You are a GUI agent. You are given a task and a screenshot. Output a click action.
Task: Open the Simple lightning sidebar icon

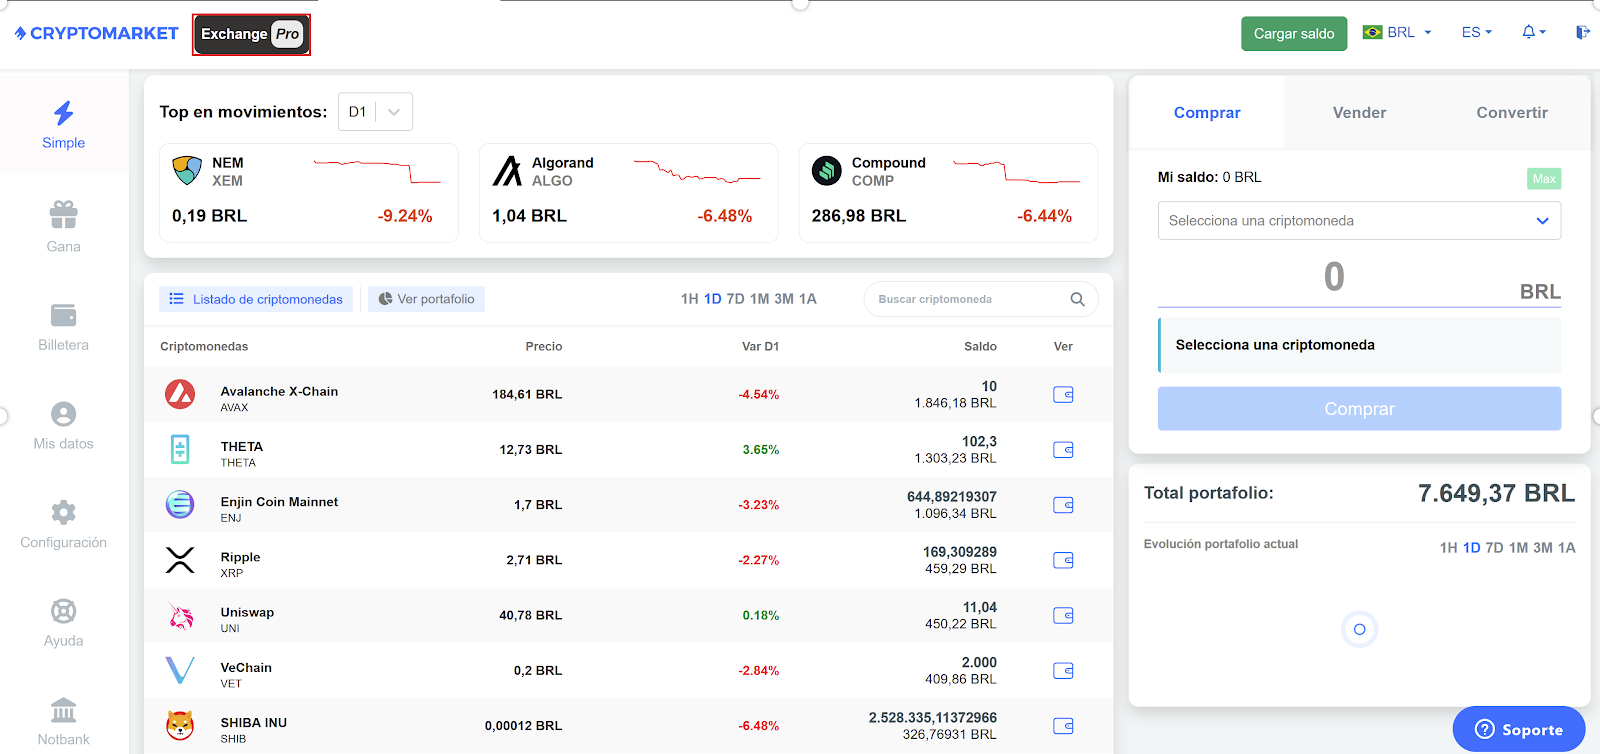pos(64,113)
